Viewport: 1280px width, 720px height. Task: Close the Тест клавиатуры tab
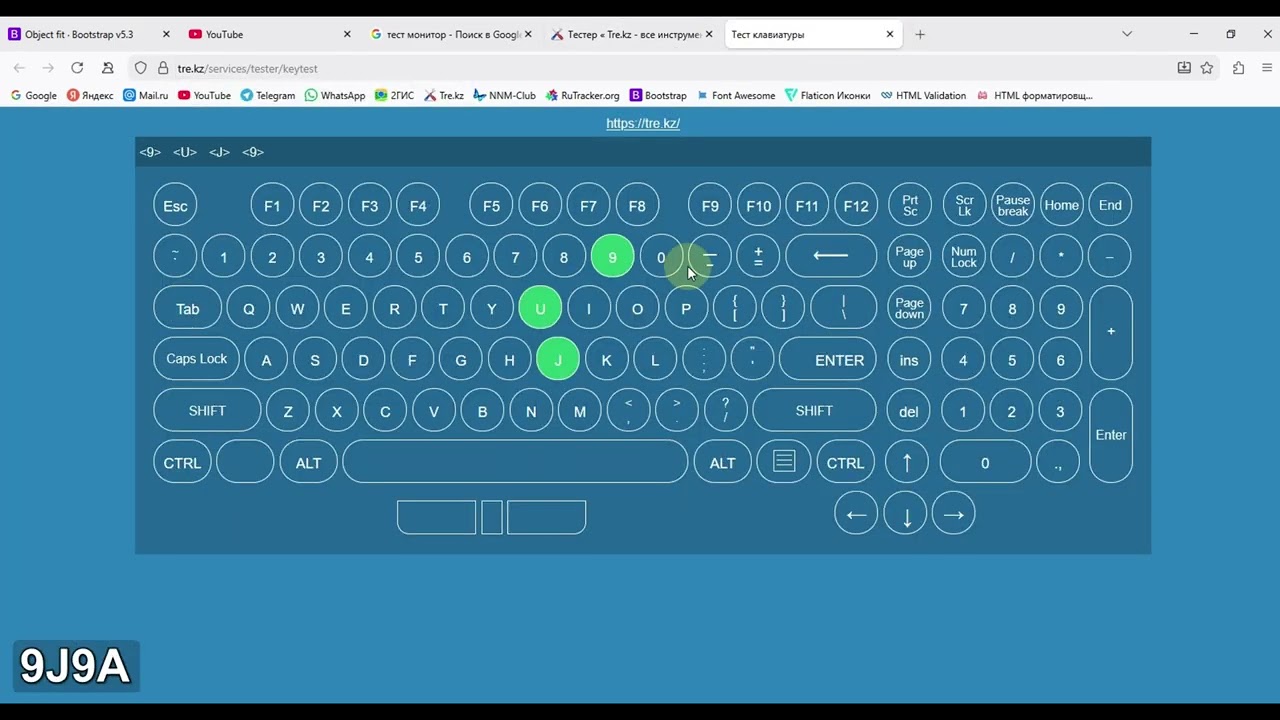(890, 34)
